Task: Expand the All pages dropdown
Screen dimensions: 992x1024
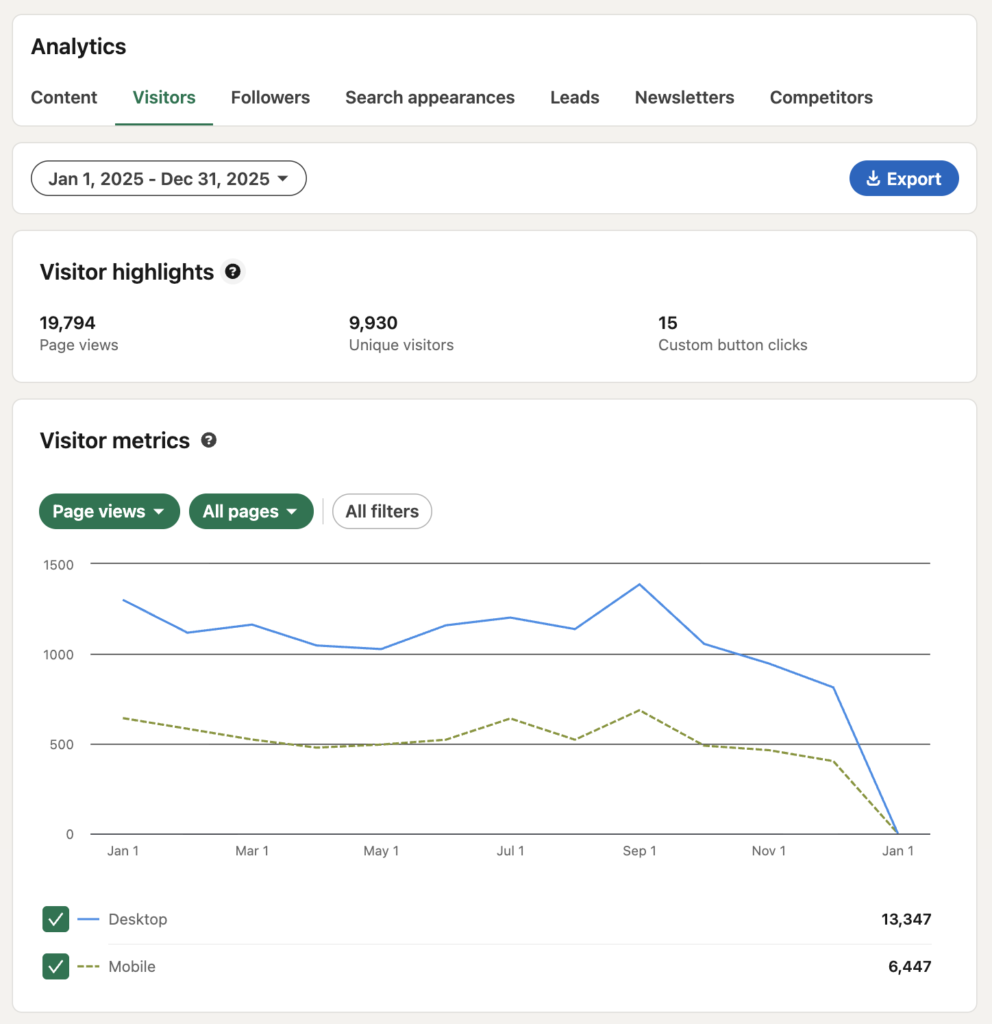Action: 251,511
